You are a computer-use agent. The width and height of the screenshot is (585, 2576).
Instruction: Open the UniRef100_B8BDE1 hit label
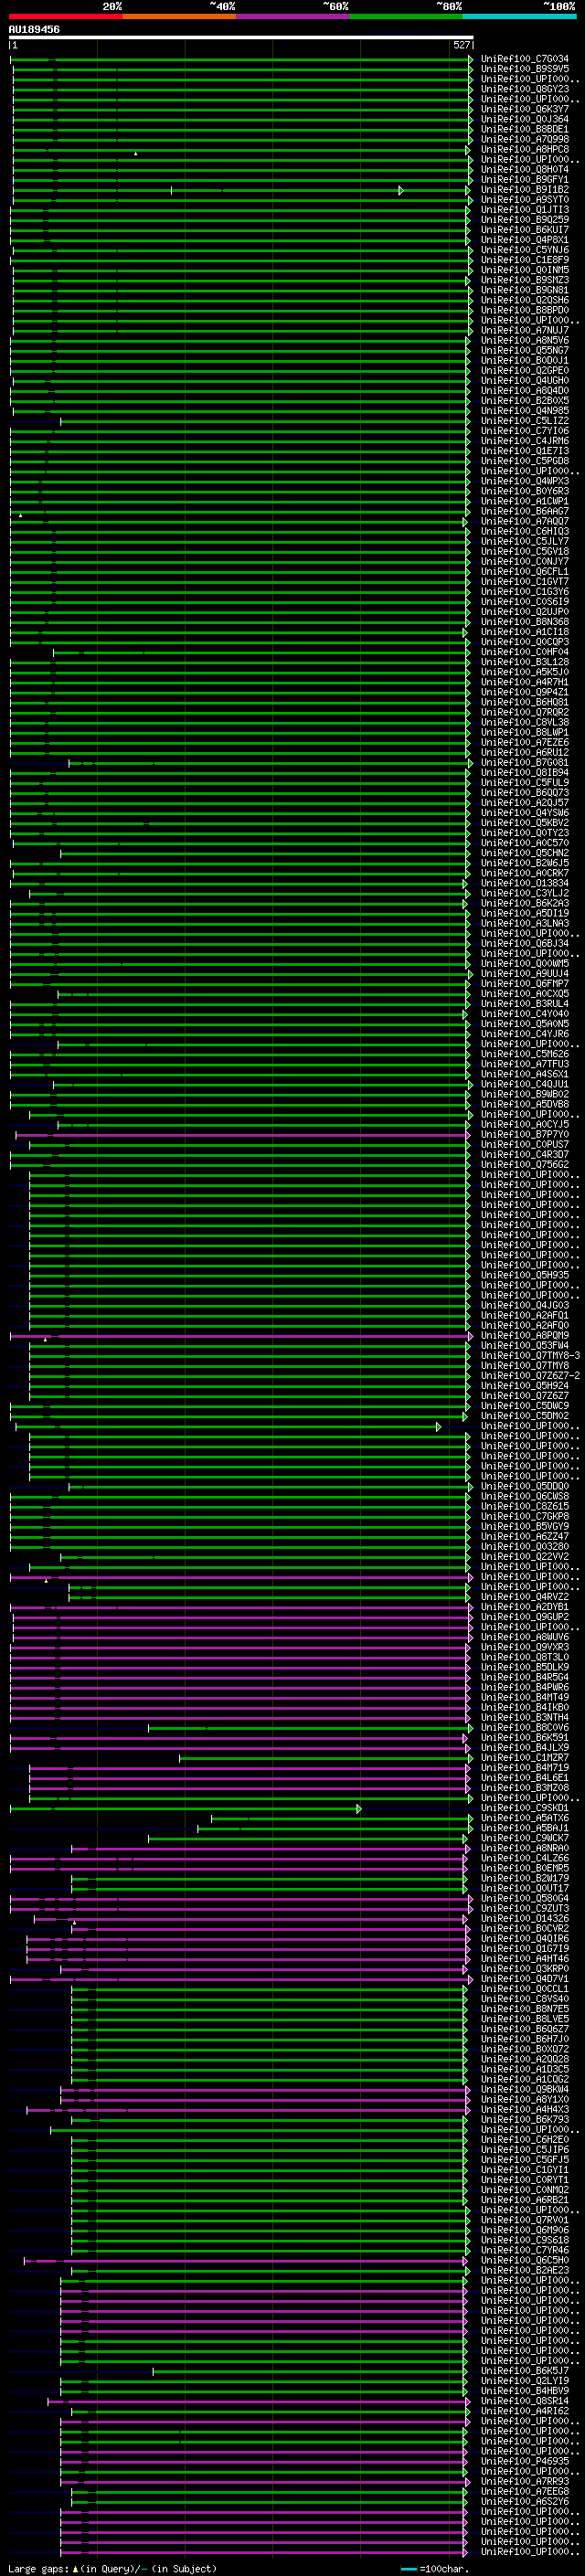pos(525,129)
